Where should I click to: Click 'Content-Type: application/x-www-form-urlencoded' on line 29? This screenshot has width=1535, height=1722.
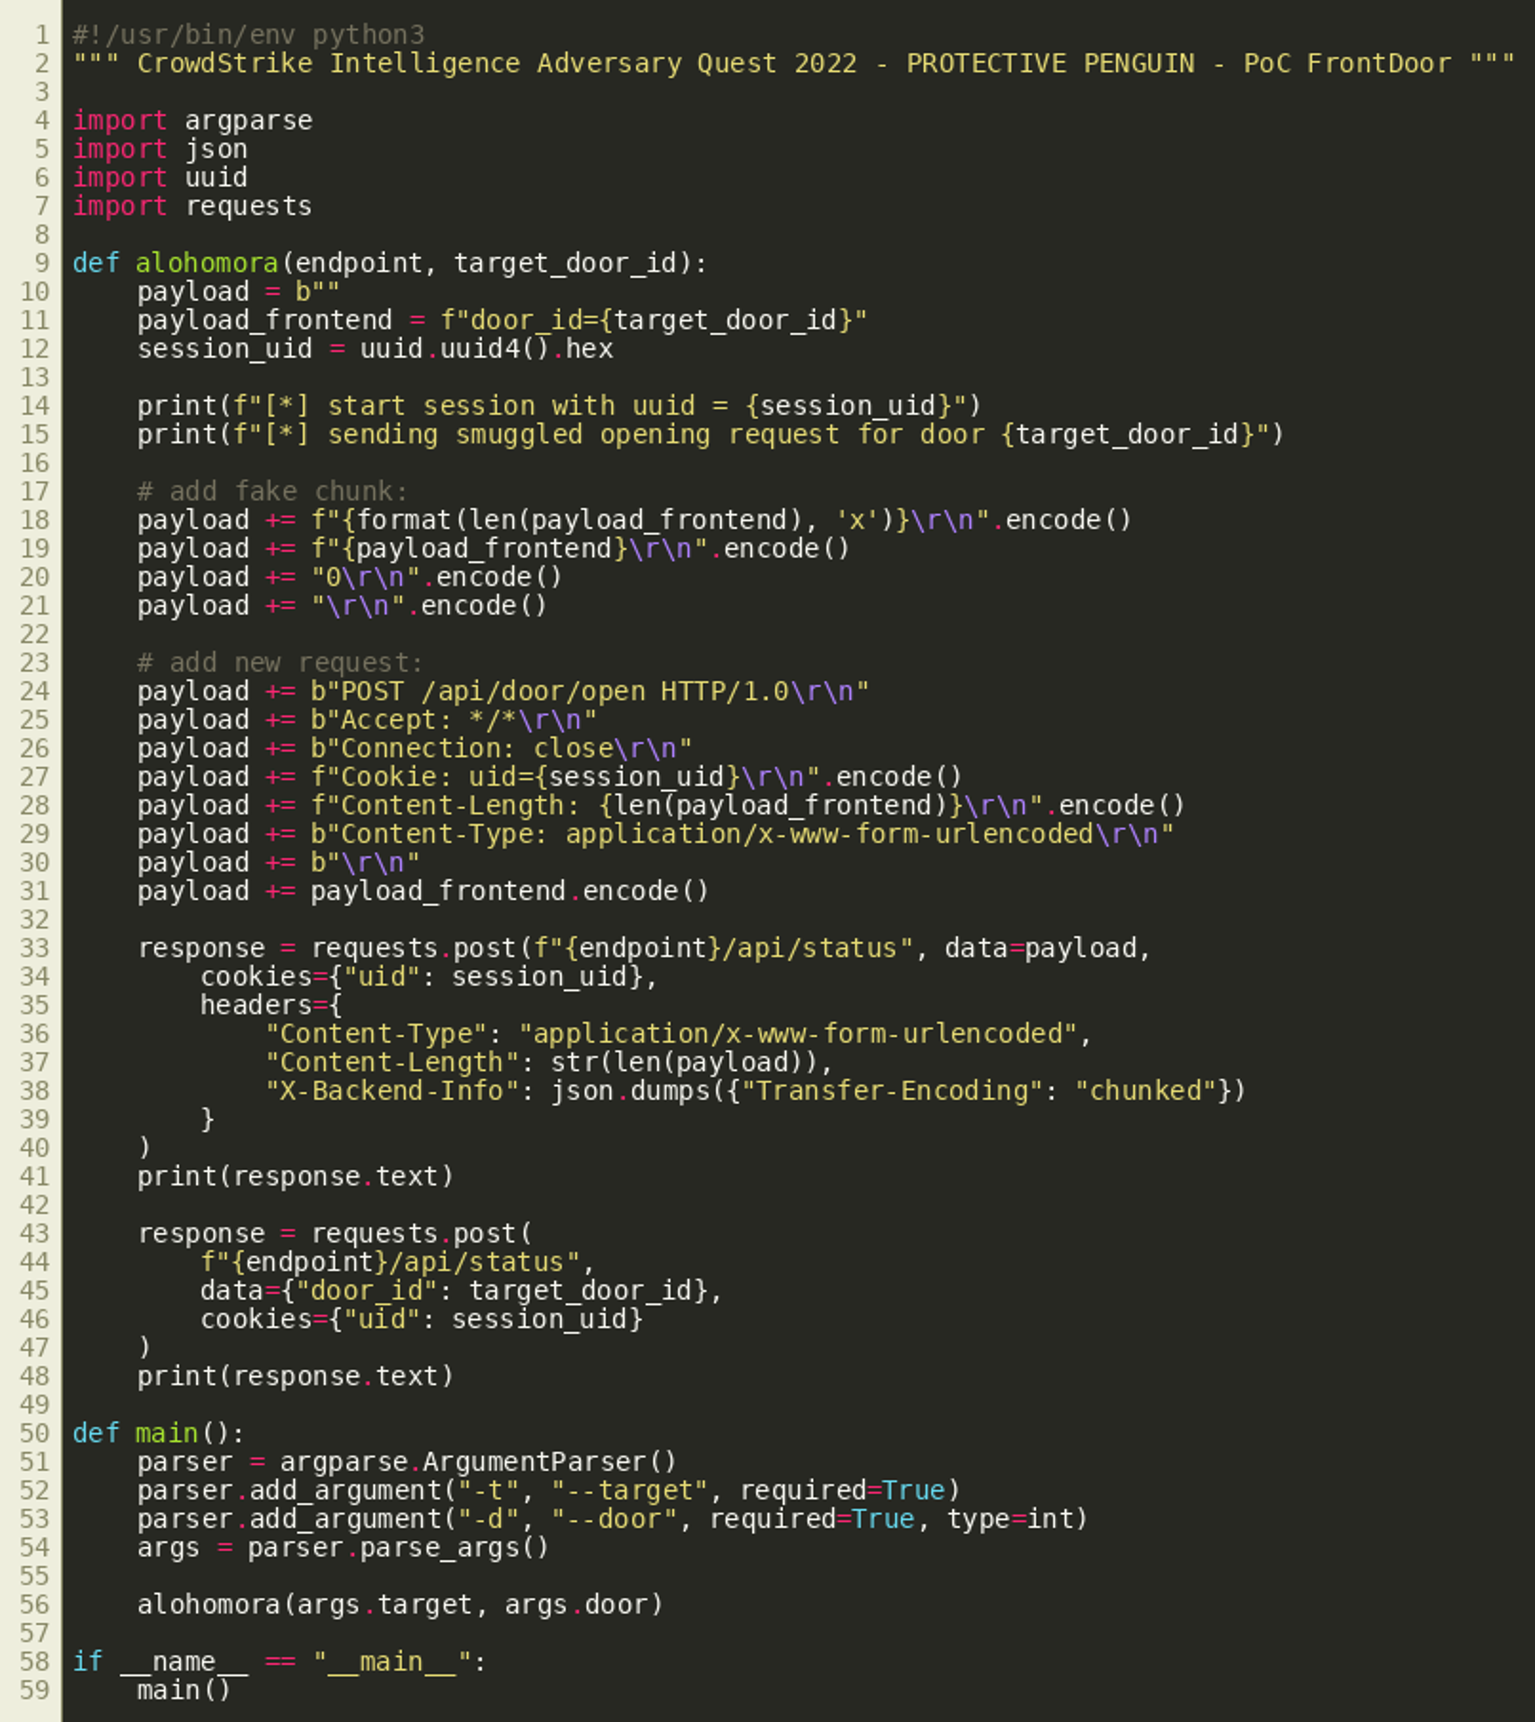click(x=717, y=834)
